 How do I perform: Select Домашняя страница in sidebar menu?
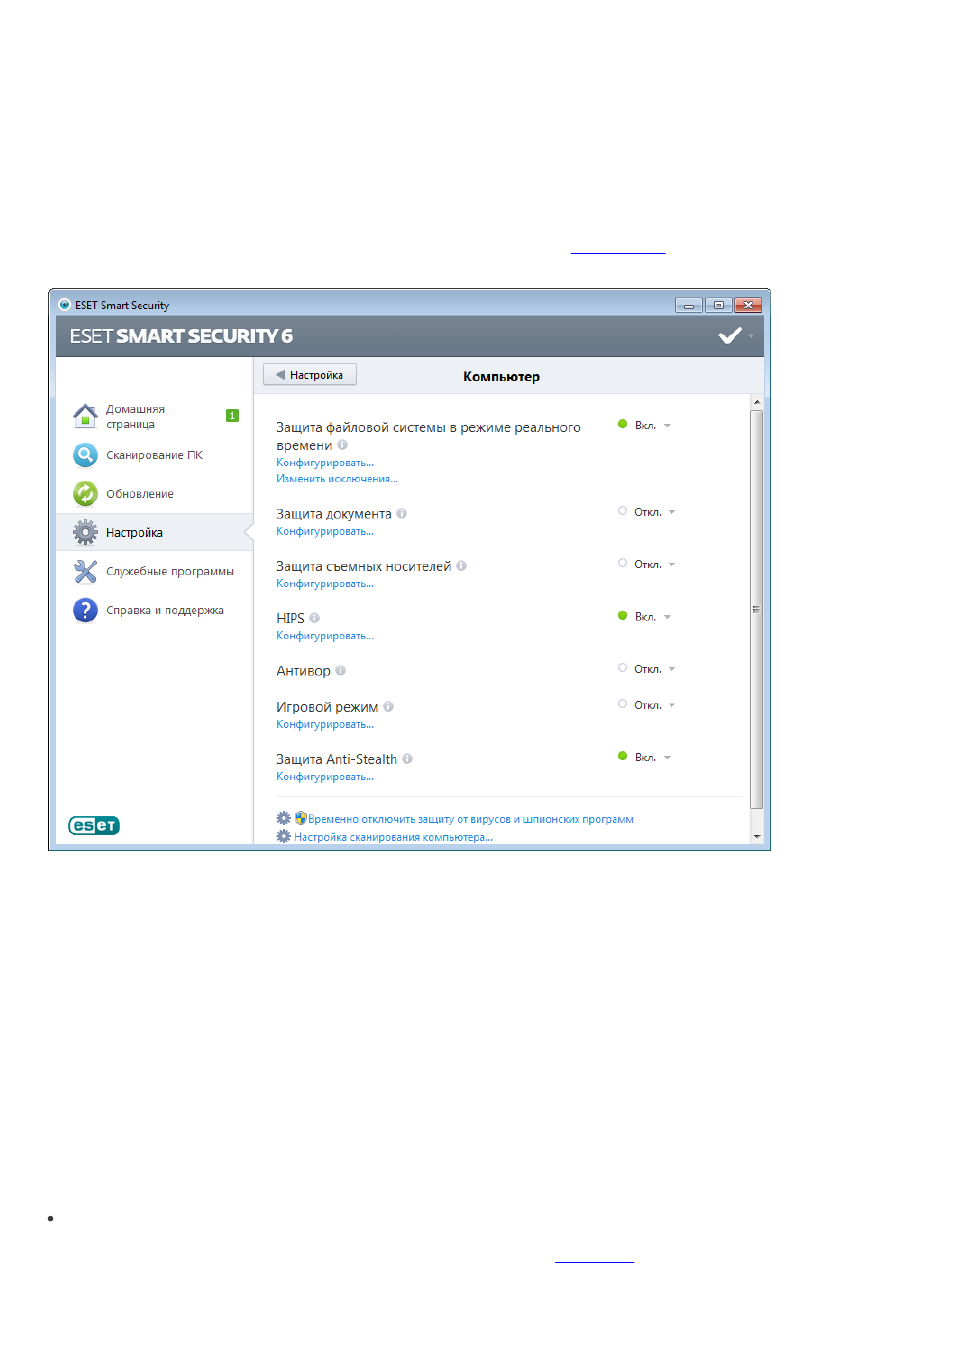[x=155, y=416]
